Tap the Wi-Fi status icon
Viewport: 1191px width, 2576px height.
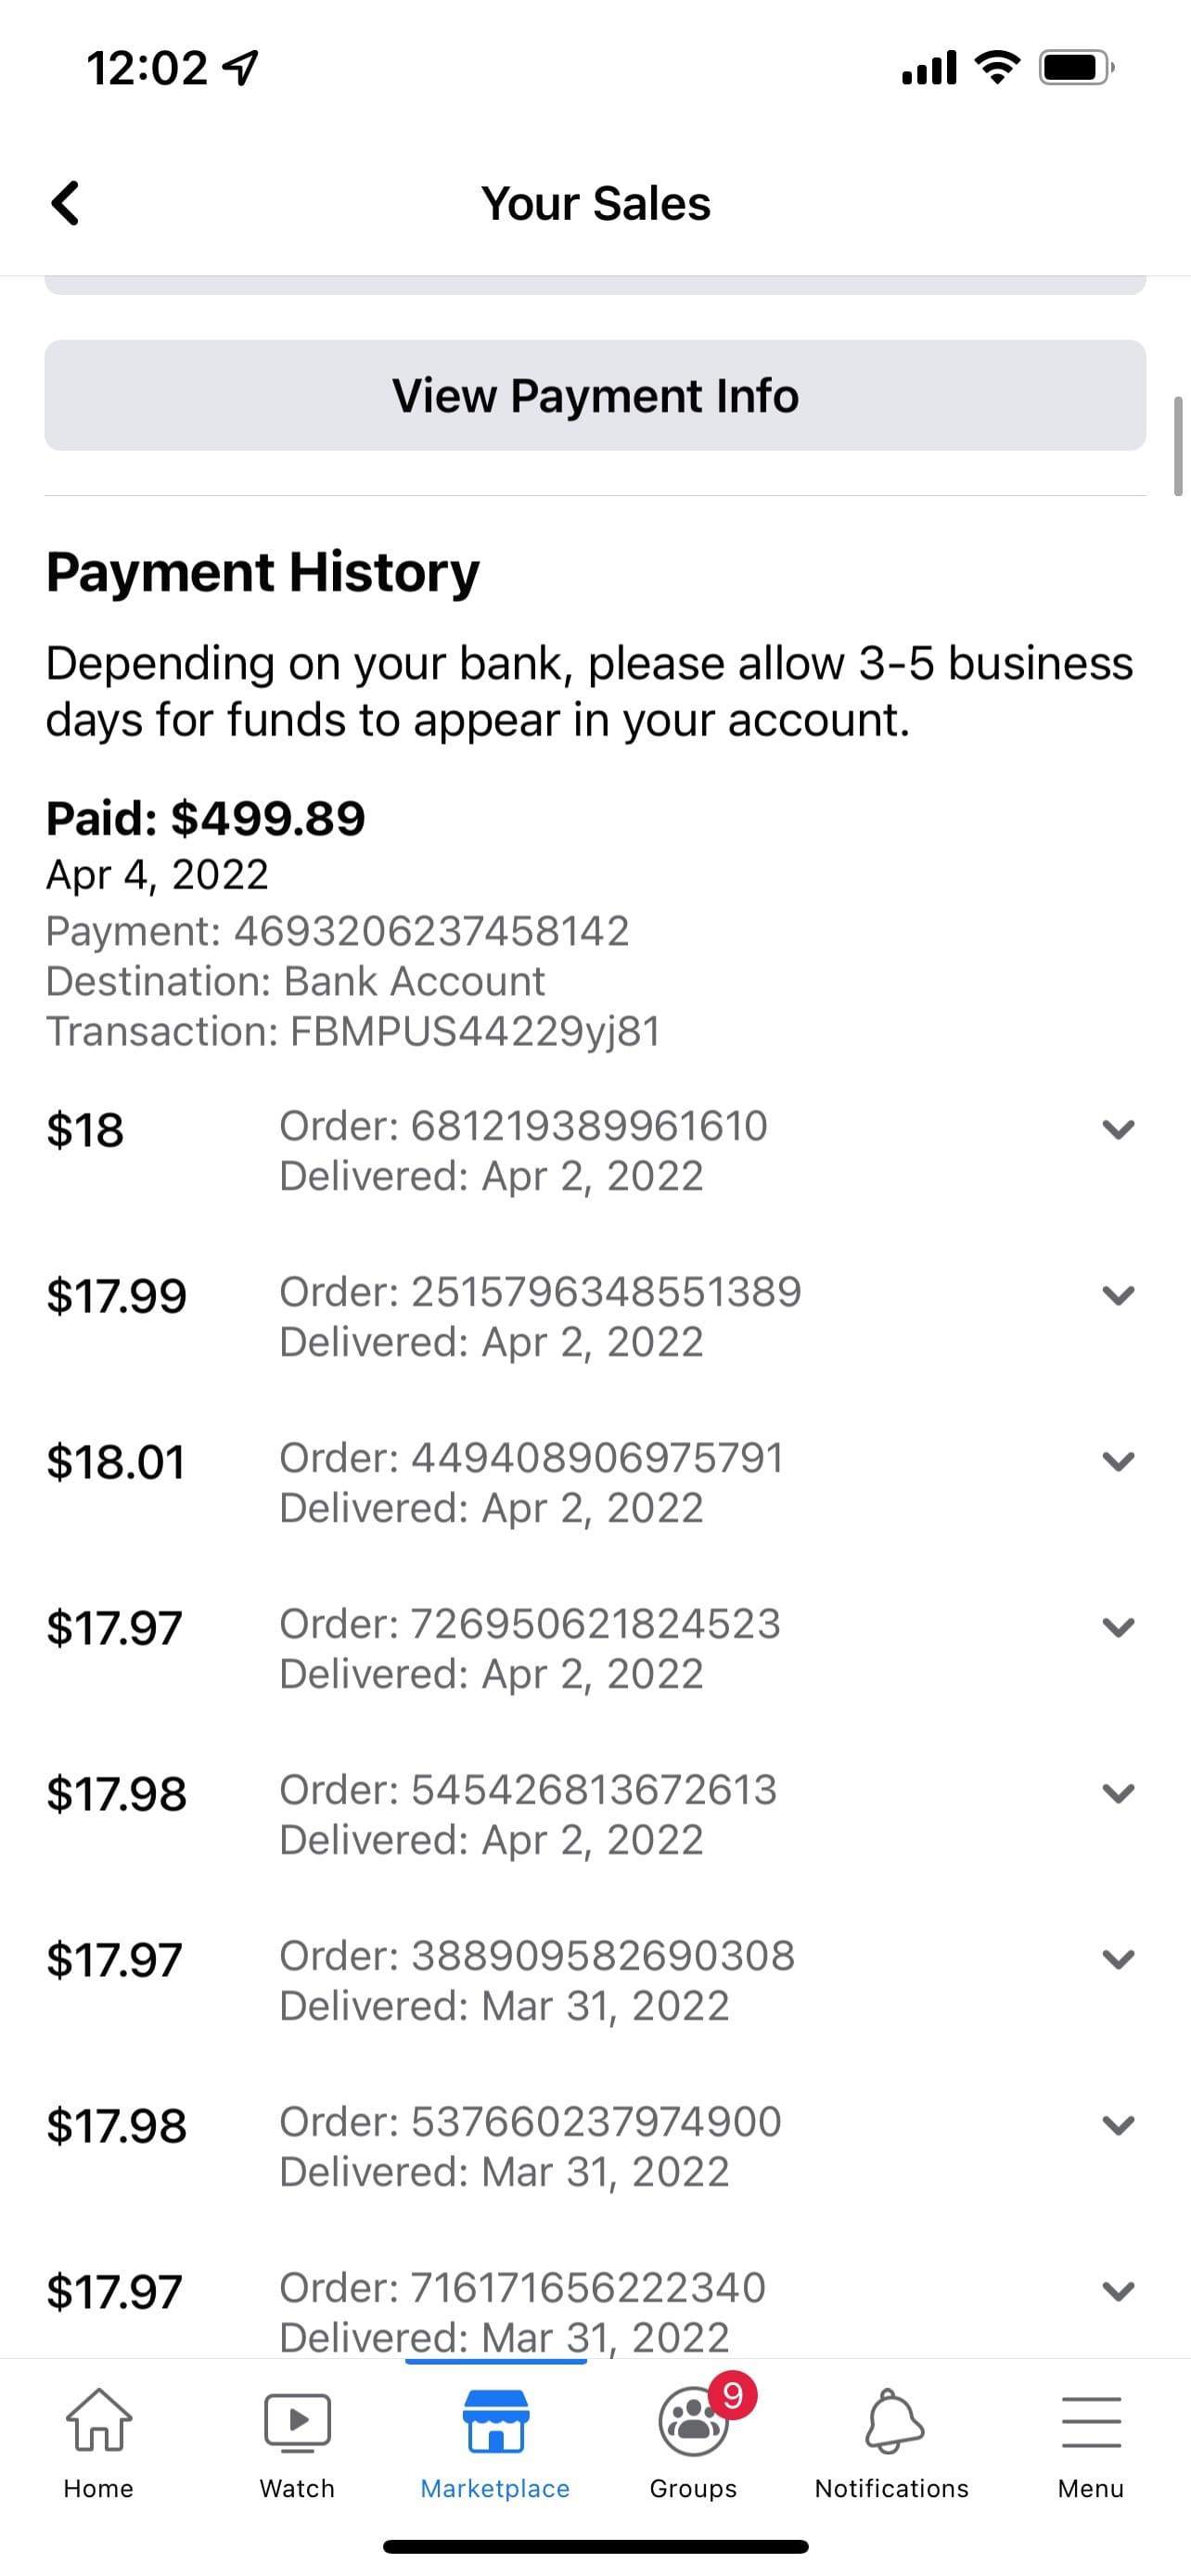[996, 68]
